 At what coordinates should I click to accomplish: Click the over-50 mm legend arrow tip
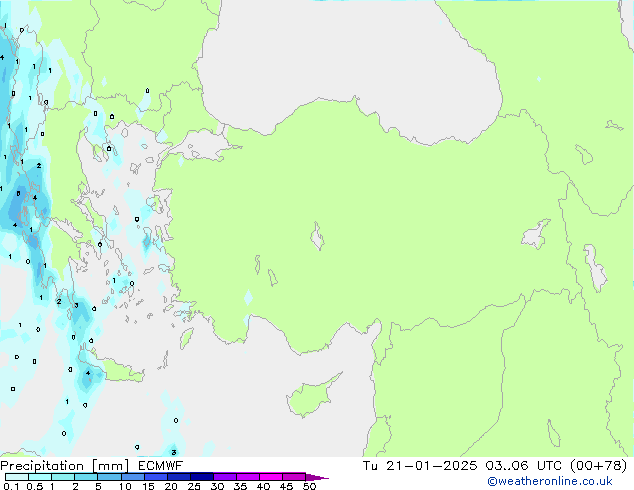317,477
